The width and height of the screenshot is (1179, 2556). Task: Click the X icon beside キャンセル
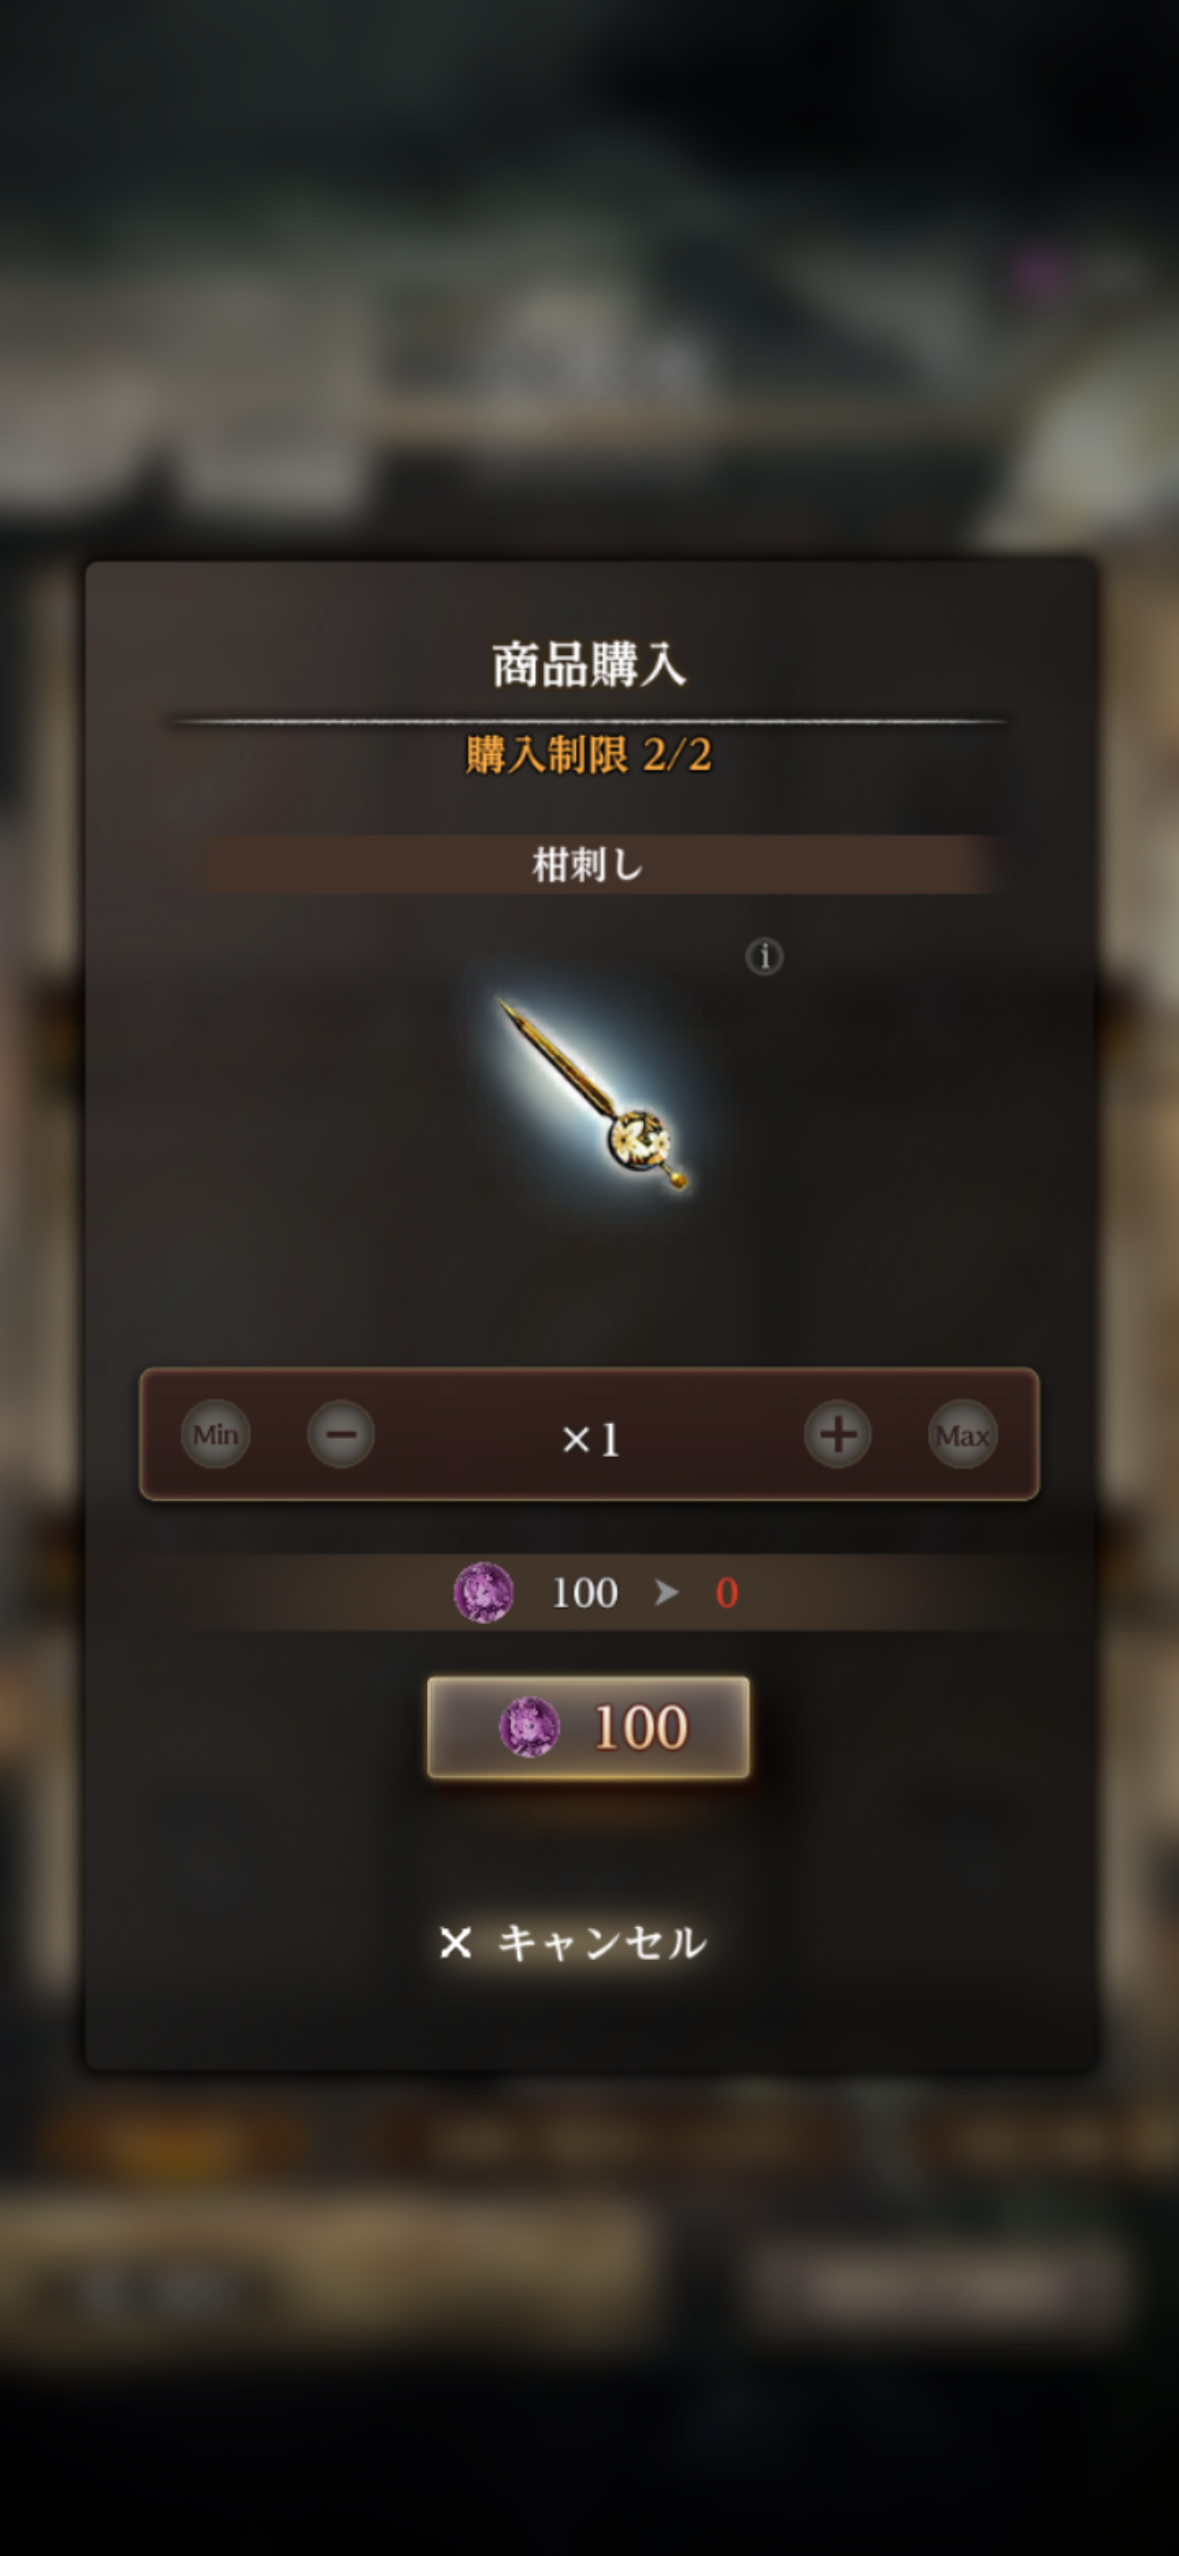[x=456, y=1943]
